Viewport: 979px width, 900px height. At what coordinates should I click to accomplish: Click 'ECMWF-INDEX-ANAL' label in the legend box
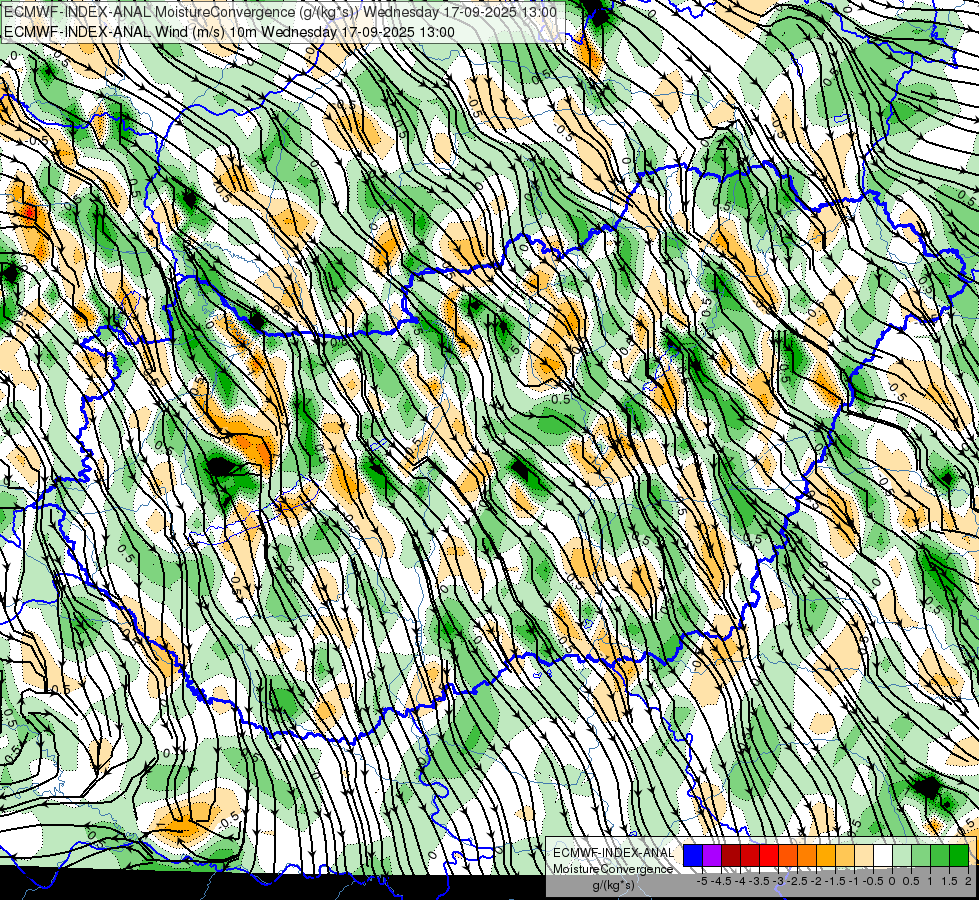click(613, 853)
